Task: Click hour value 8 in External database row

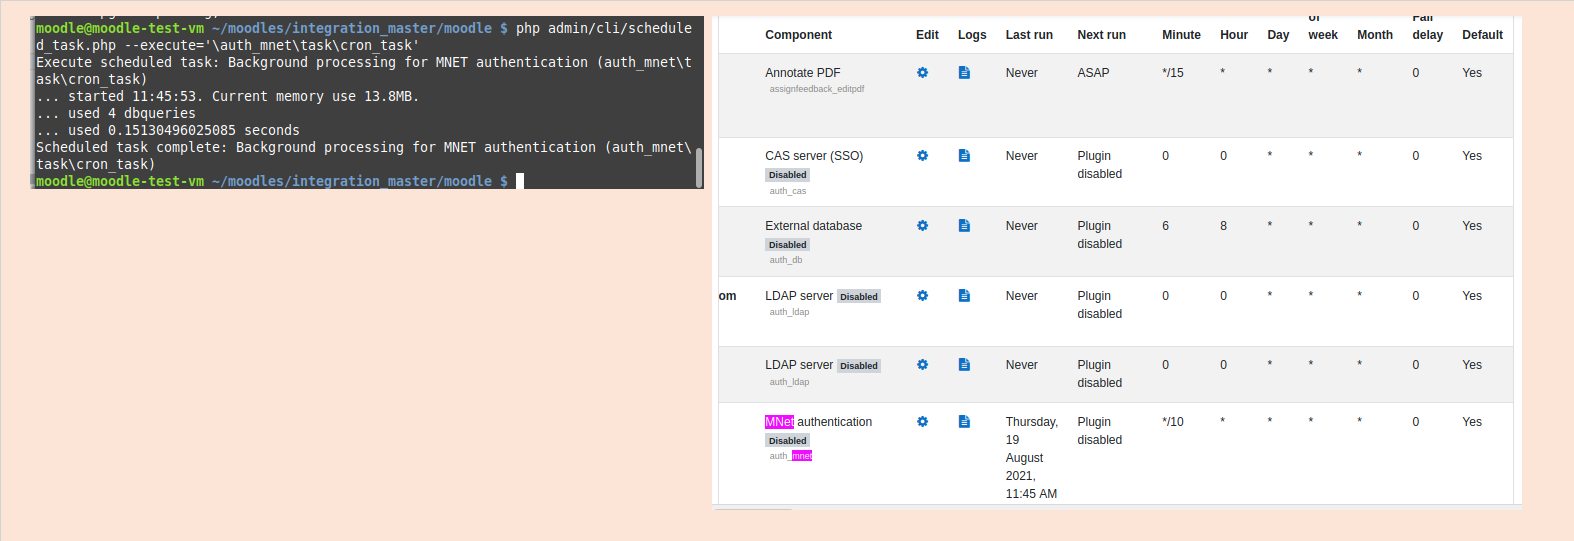Action: point(1223,226)
